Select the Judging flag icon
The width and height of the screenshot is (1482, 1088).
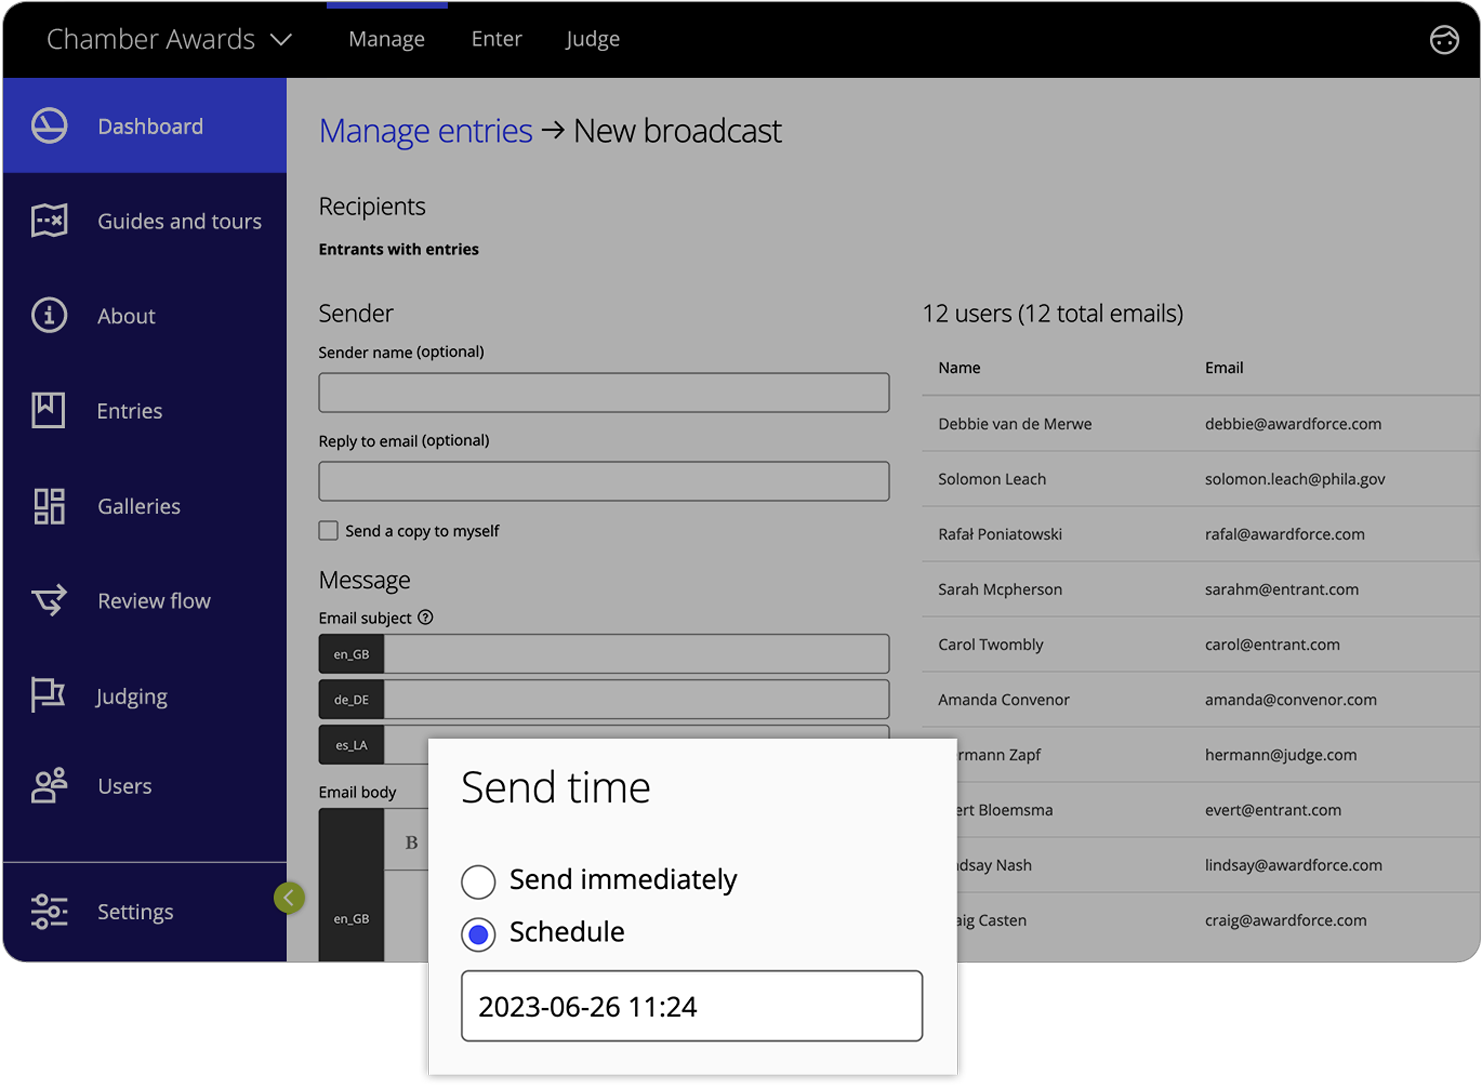47,695
